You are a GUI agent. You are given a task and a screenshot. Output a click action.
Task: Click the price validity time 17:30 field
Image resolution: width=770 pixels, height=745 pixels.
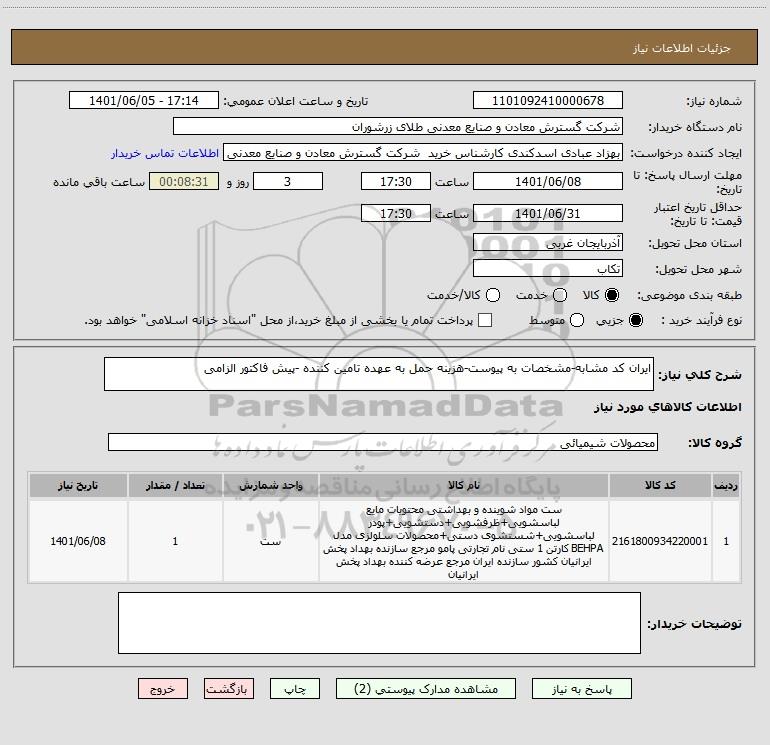396,213
